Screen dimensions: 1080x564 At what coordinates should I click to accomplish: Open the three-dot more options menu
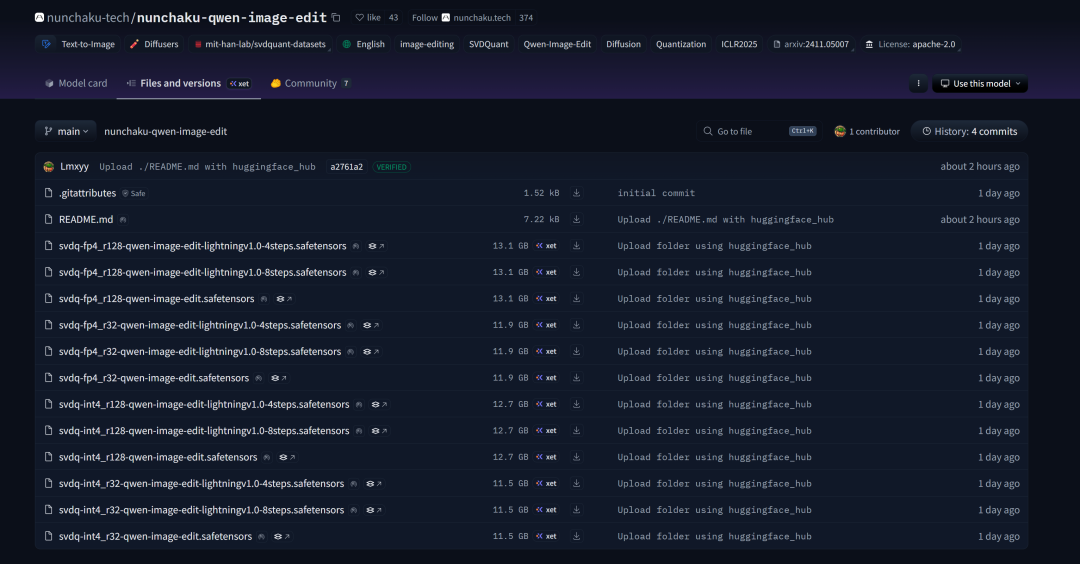[x=918, y=83]
